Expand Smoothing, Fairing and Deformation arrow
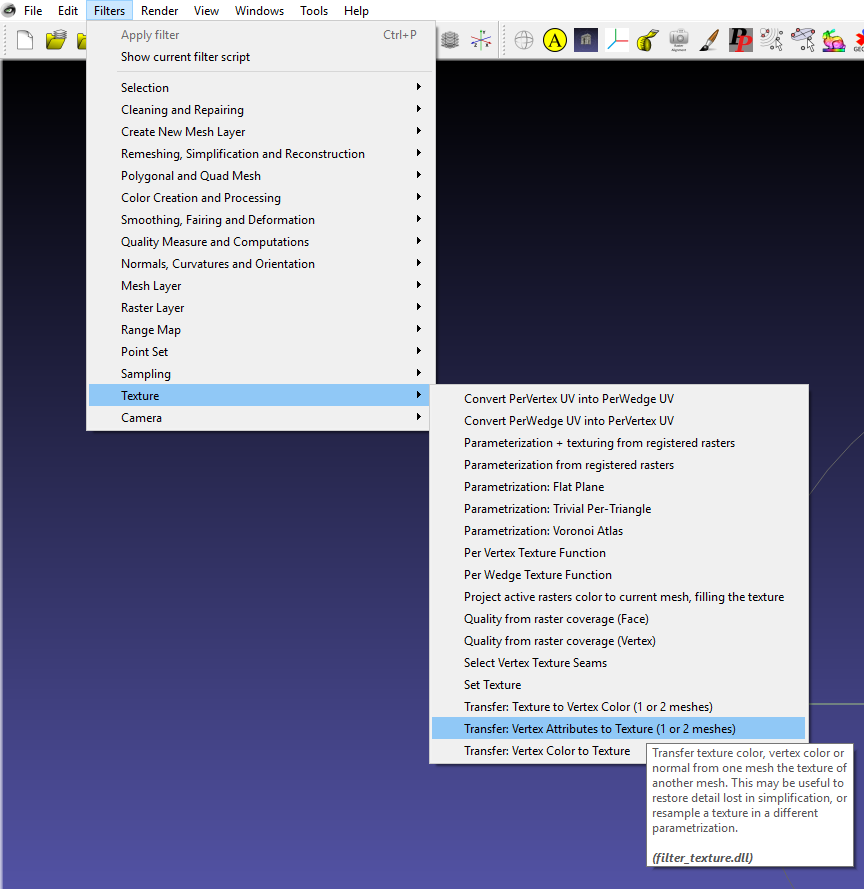This screenshot has width=864, height=889. click(418, 219)
